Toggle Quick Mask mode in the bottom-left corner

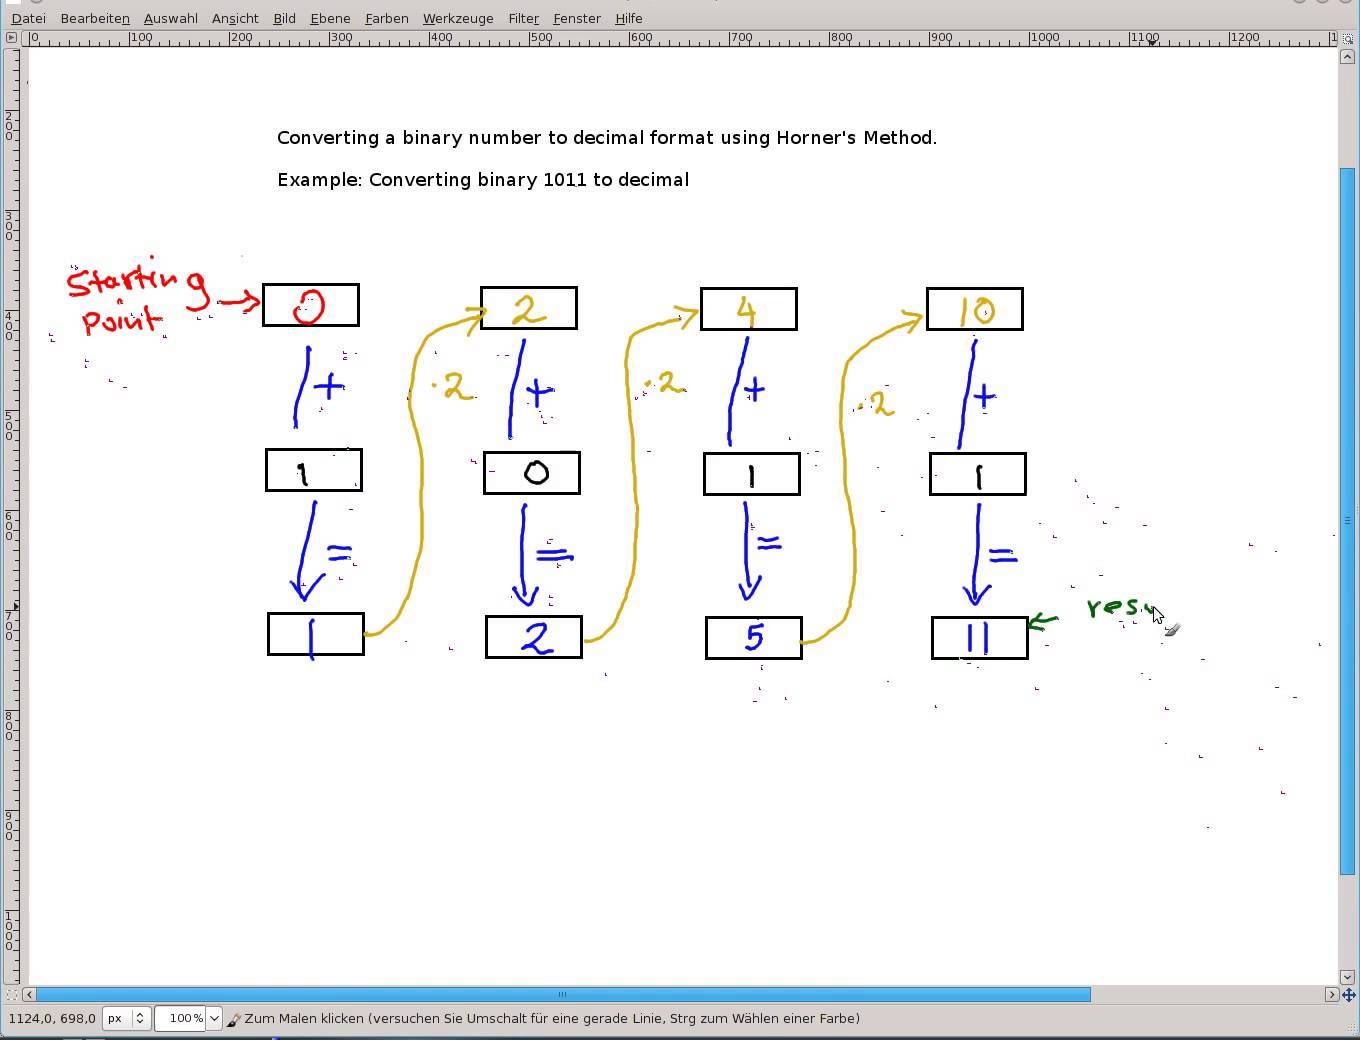(11, 994)
